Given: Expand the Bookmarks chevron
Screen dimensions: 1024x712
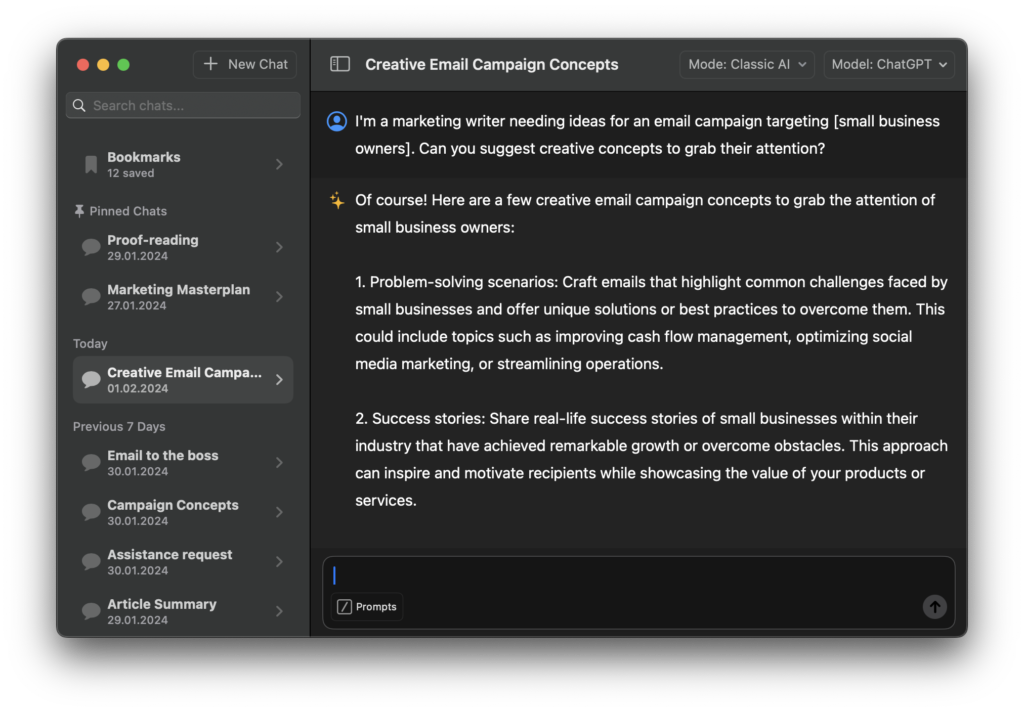Looking at the screenshot, I should pos(280,165).
